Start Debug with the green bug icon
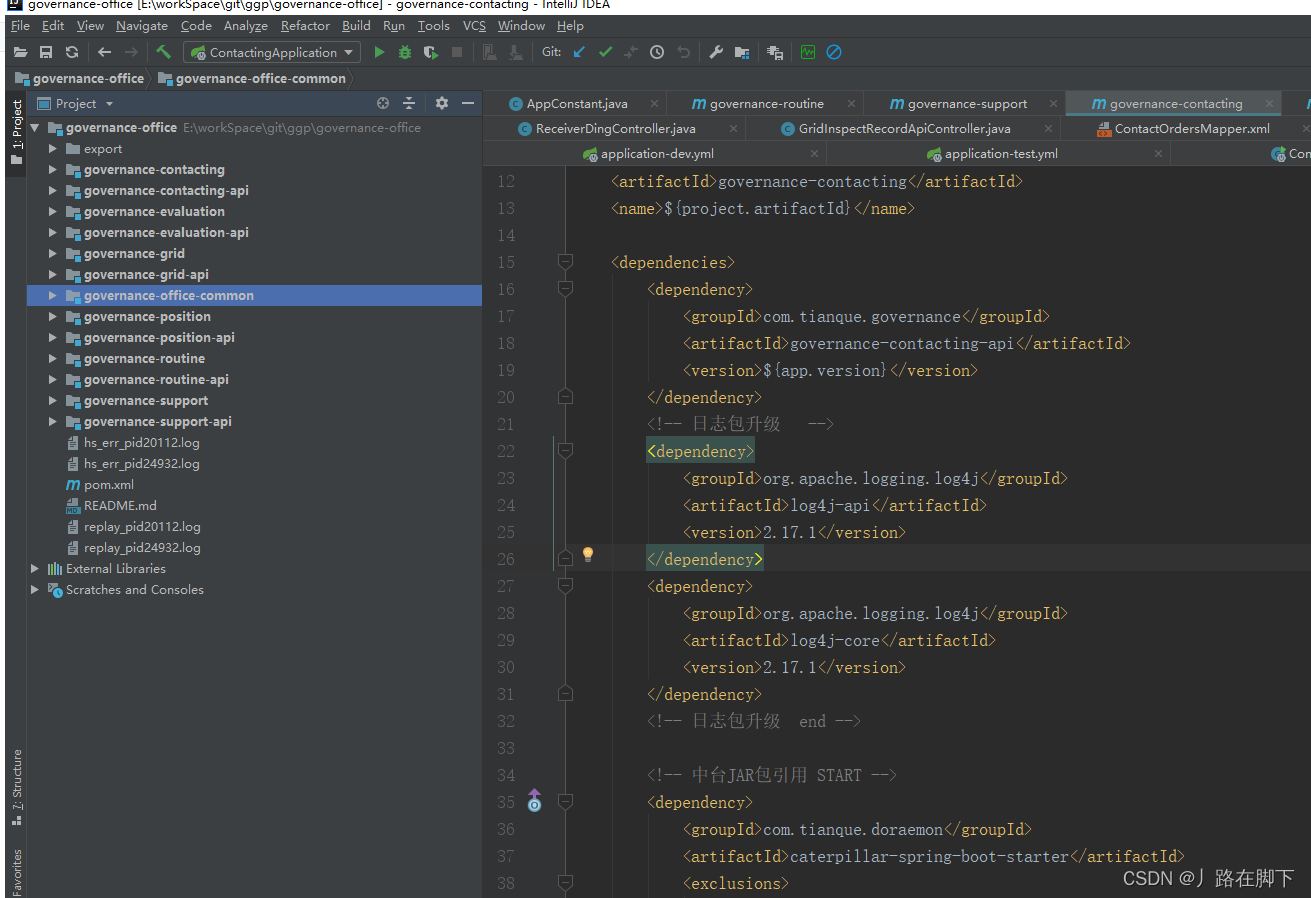The height and width of the screenshot is (898, 1311). point(405,52)
